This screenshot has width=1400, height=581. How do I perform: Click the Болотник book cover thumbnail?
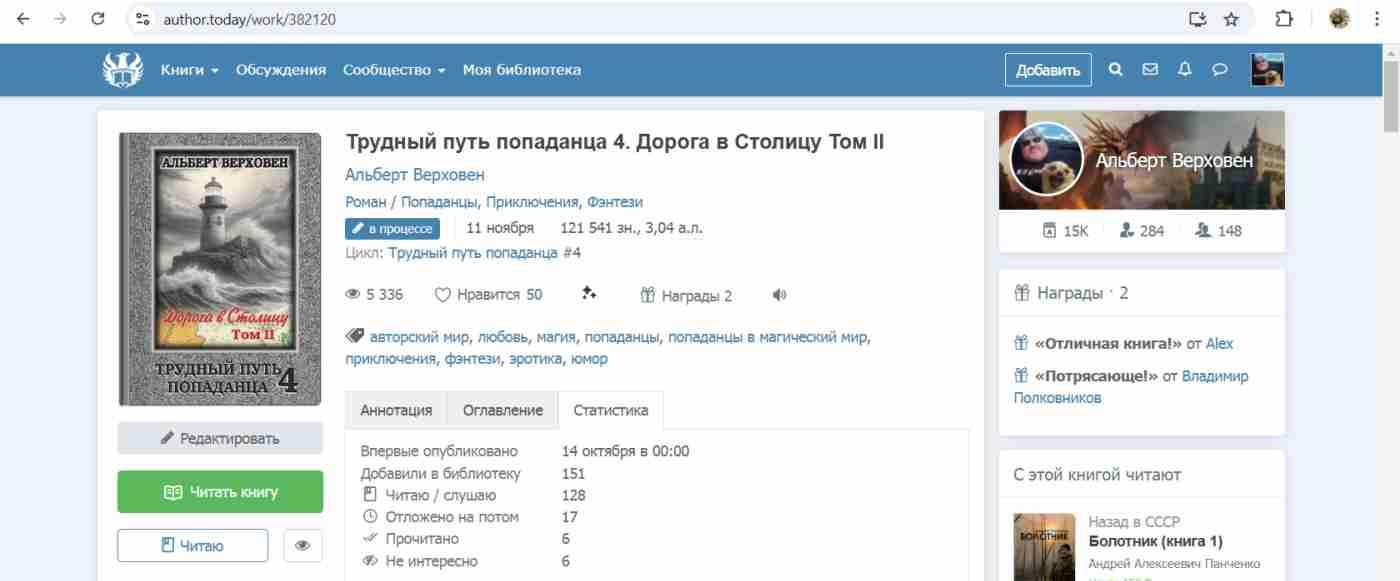[x=1043, y=547]
